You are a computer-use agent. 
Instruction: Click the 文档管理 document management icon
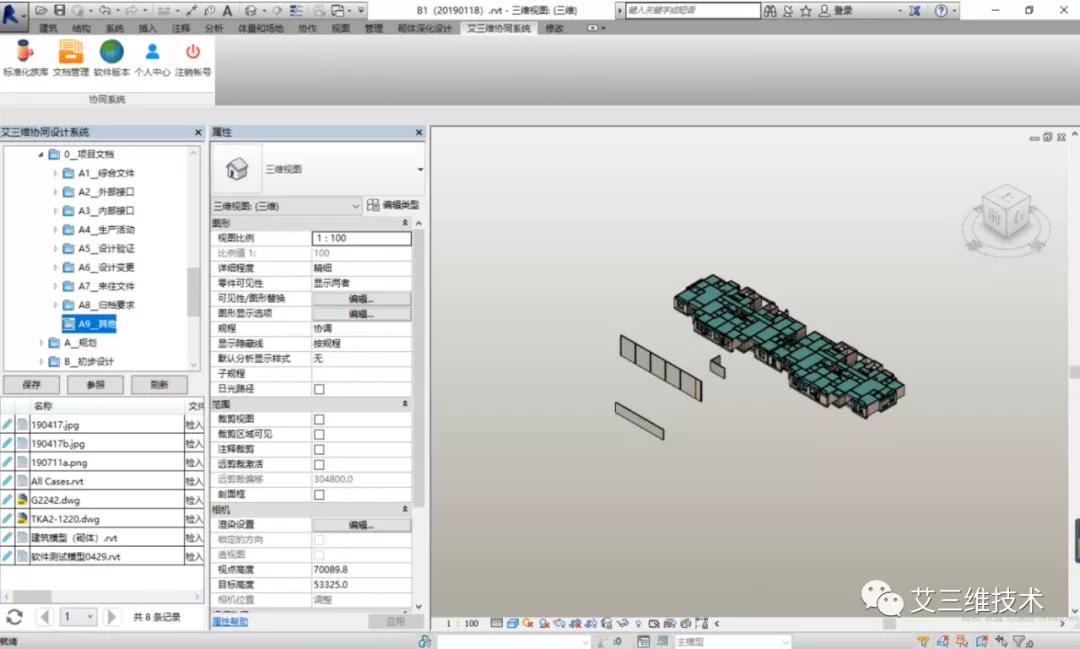71,52
